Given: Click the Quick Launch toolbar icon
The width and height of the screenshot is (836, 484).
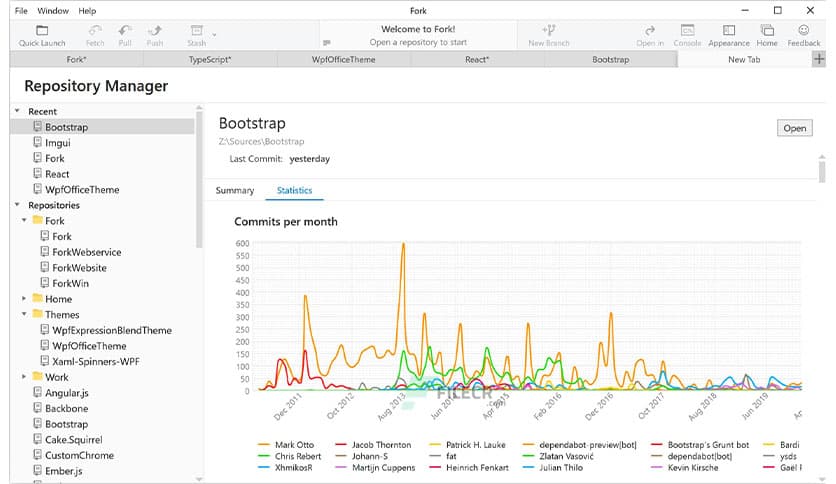Looking at the screenshot, I should click(x=40, y=31).
